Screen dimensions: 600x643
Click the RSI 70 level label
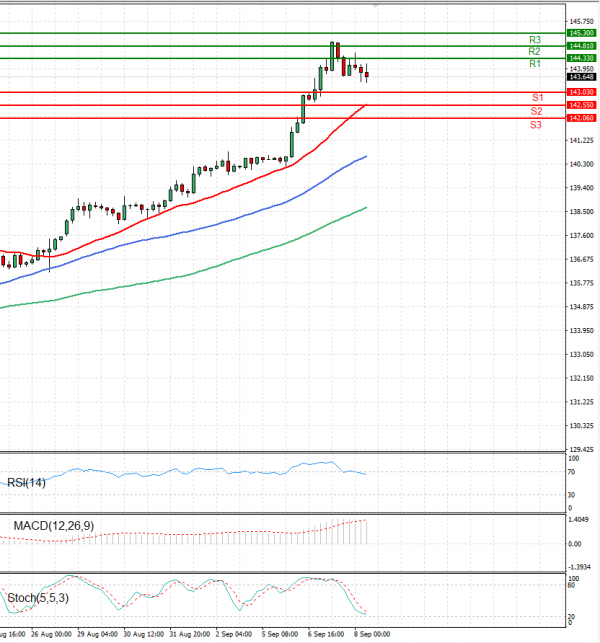pyautogui.click(x=571, y=472)
